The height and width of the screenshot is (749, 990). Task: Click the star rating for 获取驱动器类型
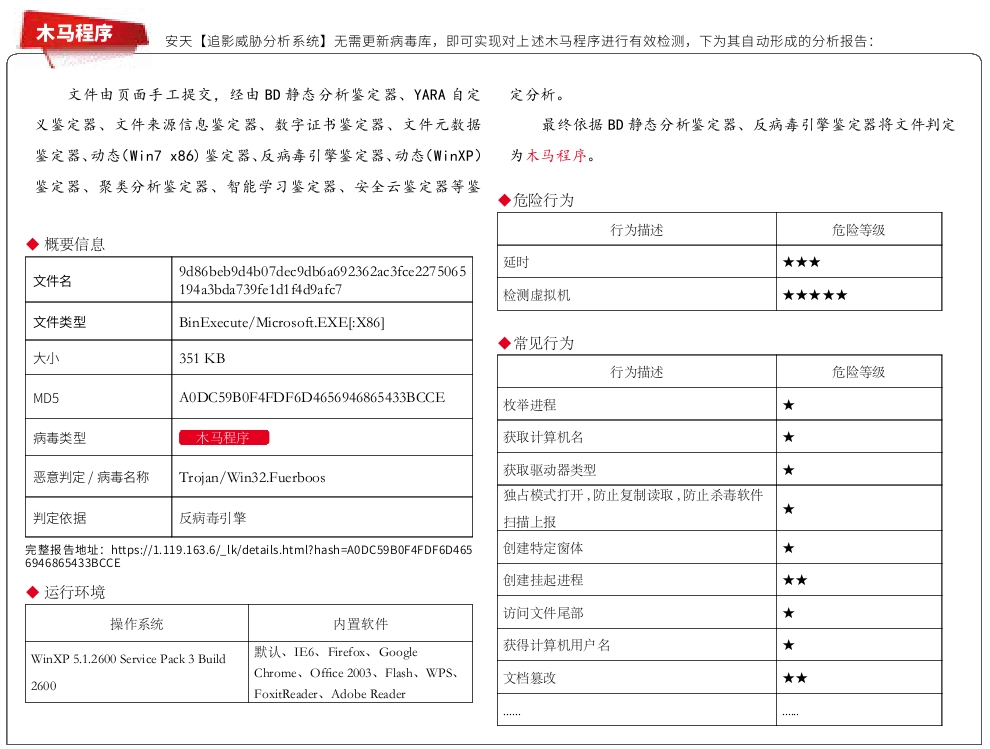[x=789, y=470]
